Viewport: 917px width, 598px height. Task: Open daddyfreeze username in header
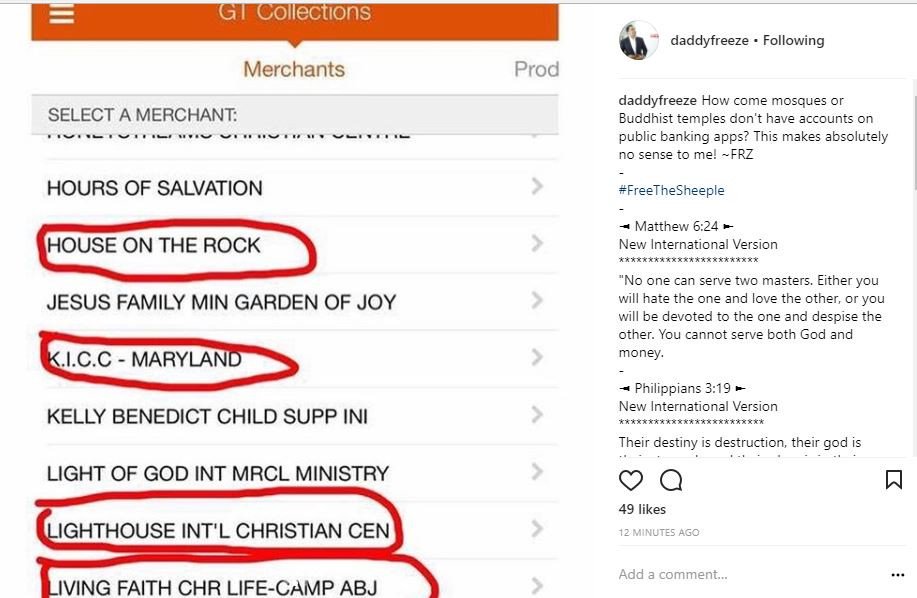(709, 40)
